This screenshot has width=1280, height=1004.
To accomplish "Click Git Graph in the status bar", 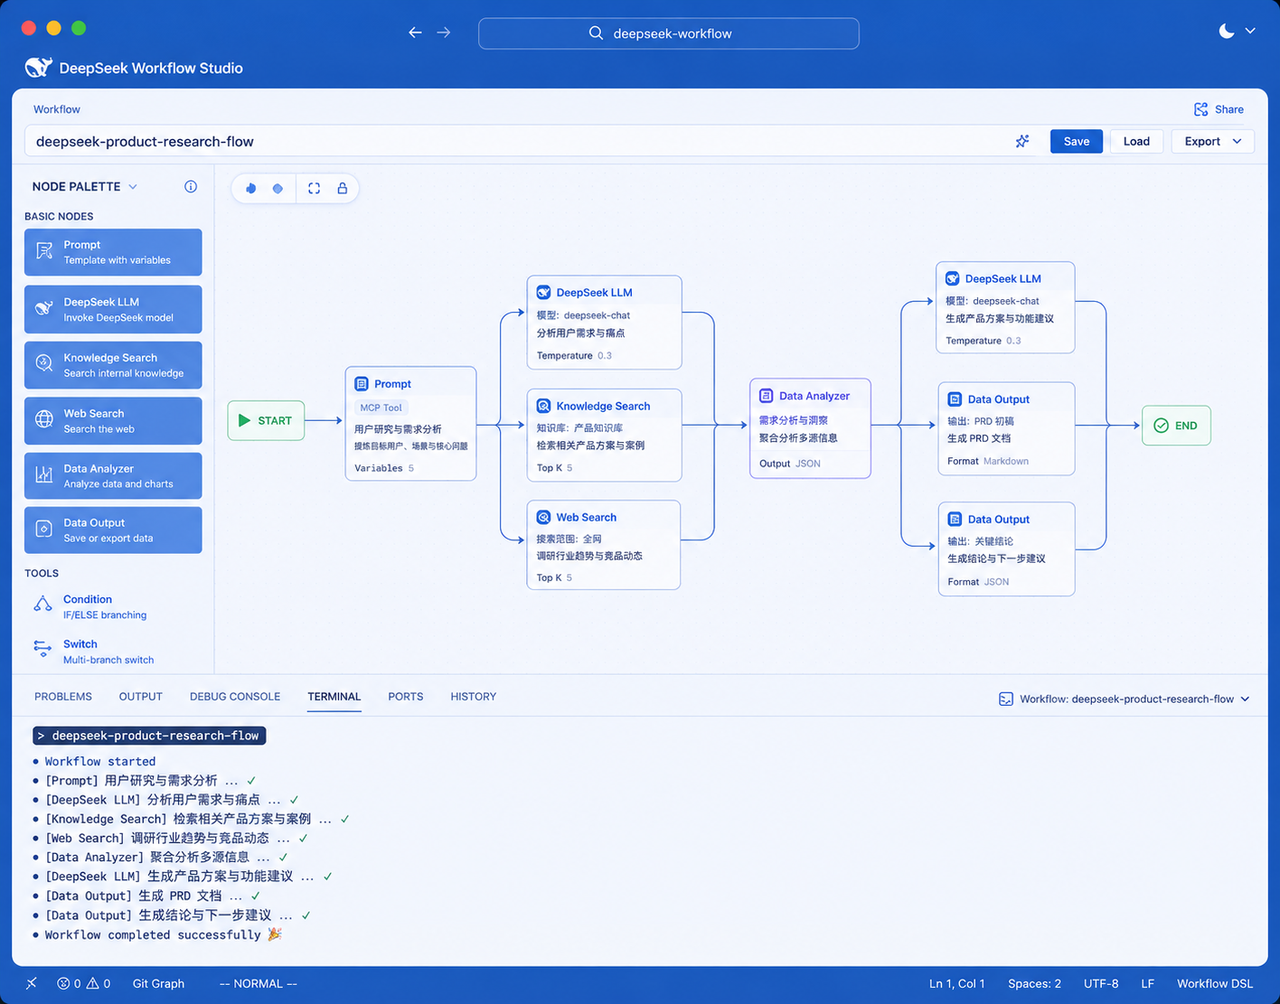I will [159, 983].
